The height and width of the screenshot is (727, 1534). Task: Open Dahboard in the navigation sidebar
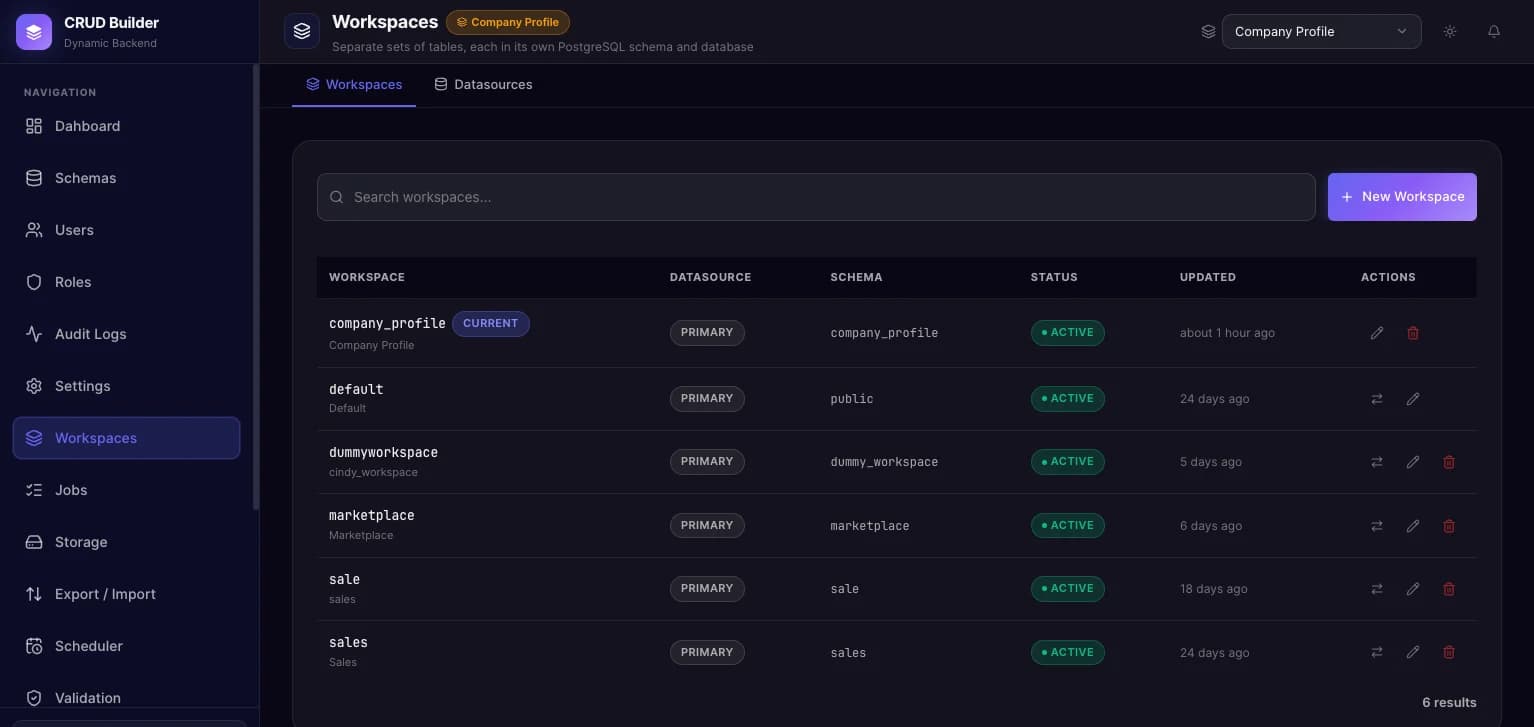click(126, 126)
